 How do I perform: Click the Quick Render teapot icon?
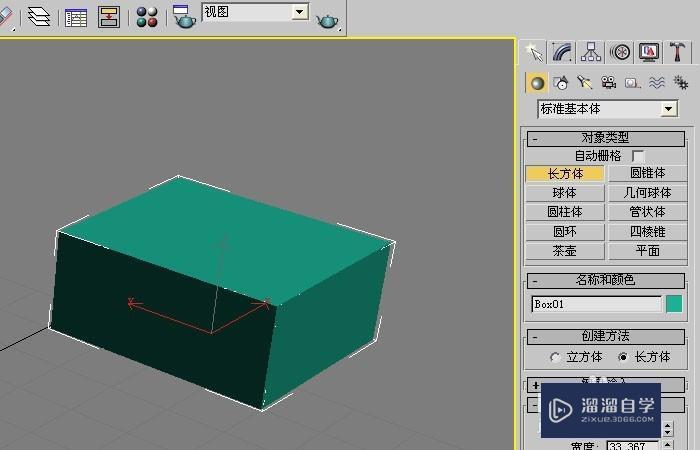327,21
